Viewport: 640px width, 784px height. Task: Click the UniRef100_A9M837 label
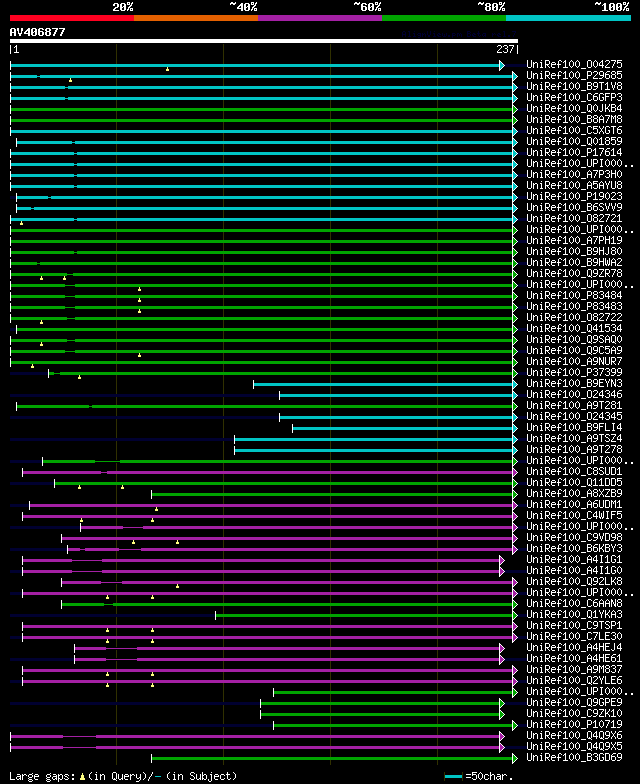574,670
